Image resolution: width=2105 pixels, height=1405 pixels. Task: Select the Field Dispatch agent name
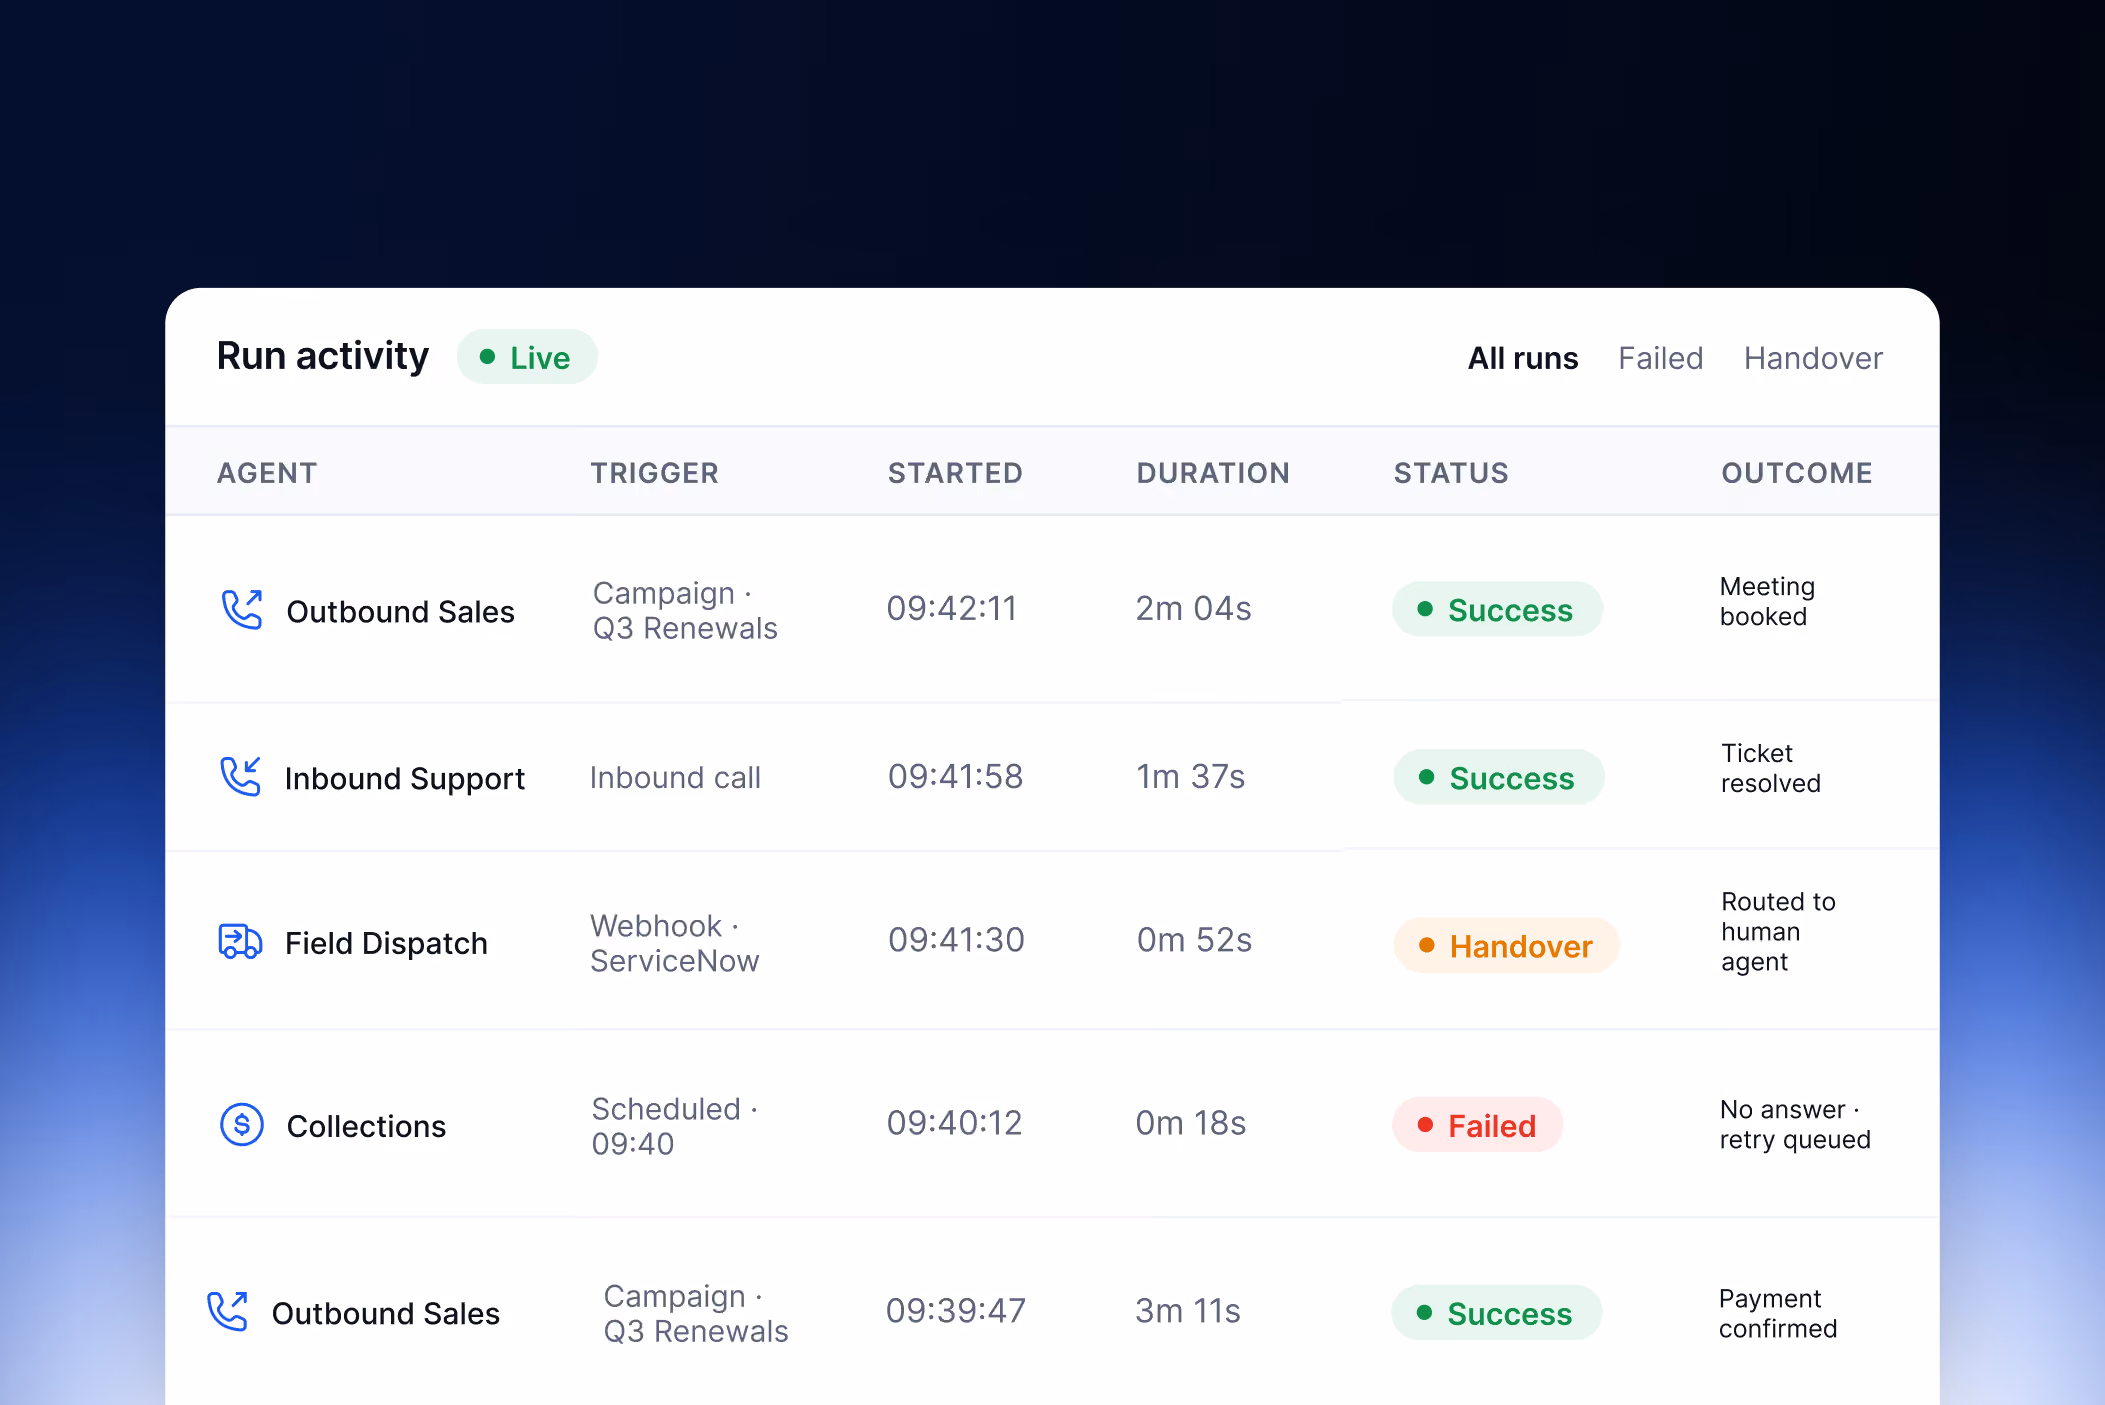pyautogui.click(x=386, y=943)
